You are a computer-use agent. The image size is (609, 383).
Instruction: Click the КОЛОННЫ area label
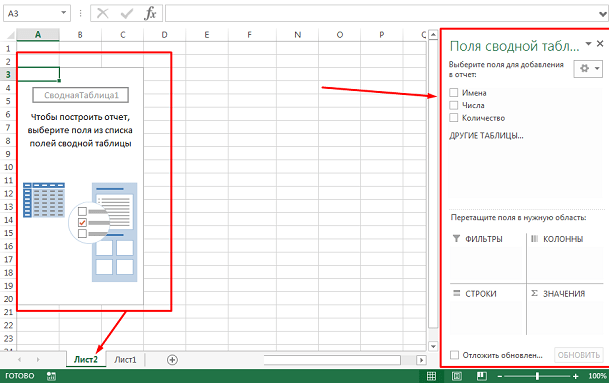tap(563, 239)
